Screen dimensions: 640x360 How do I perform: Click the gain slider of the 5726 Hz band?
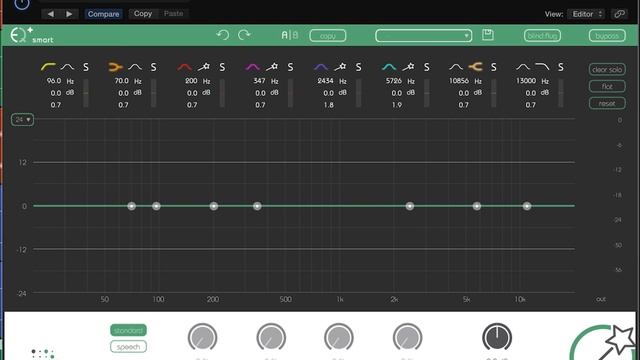[427, 93]
